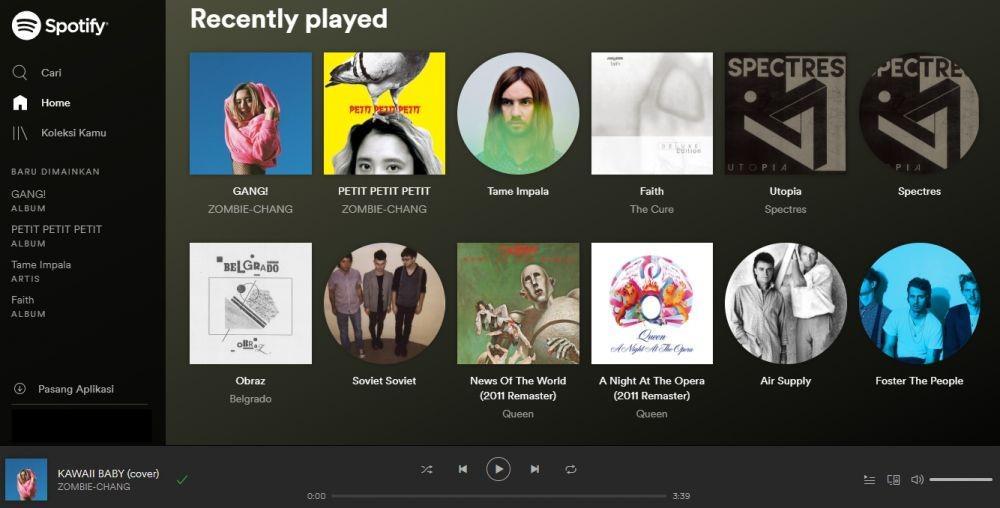The width and height of the screenshot is (1000, 508).
Task: Open Koleksi Kamu in the sidebar
Action: click(73, 133)
